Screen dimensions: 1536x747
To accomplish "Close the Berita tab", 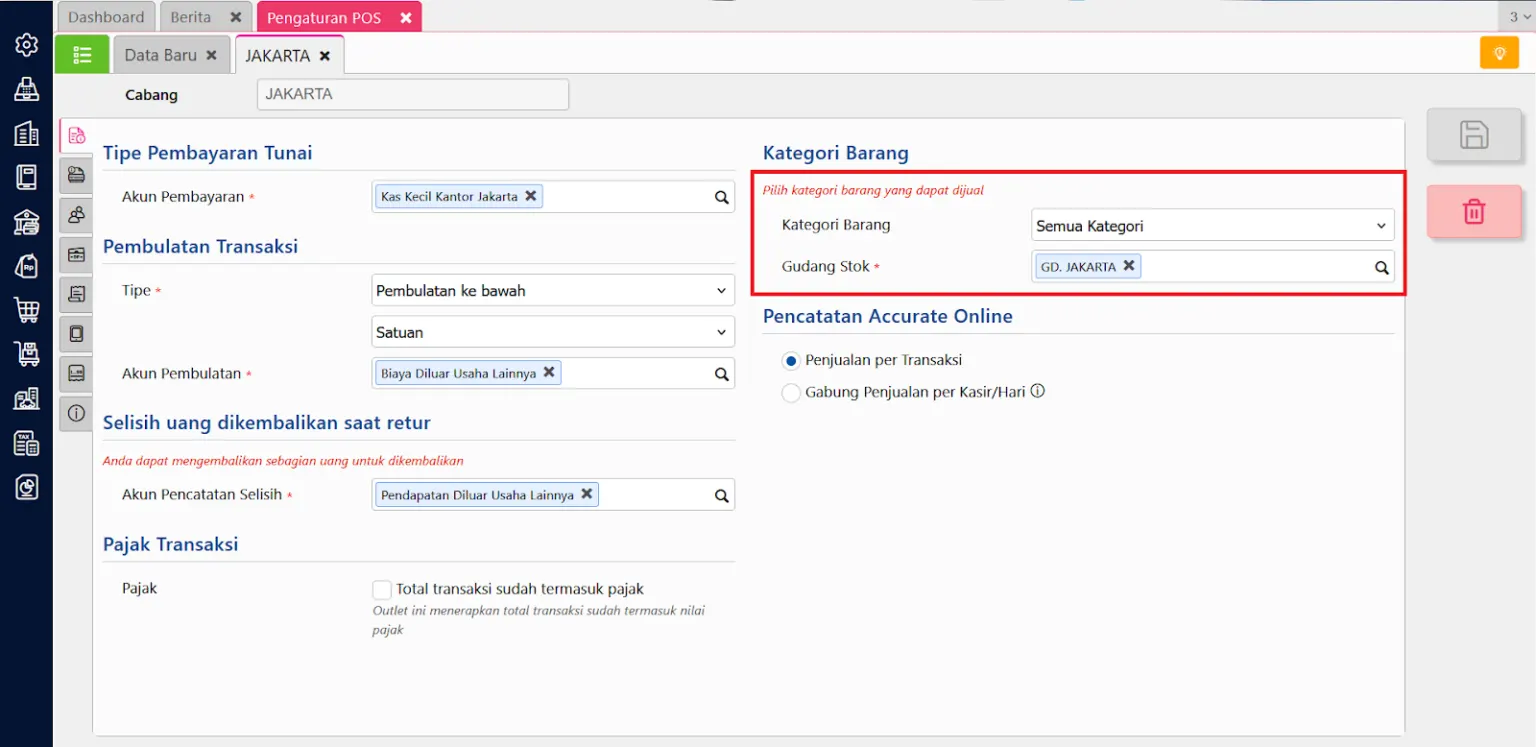I will click(x=235, y=17).
